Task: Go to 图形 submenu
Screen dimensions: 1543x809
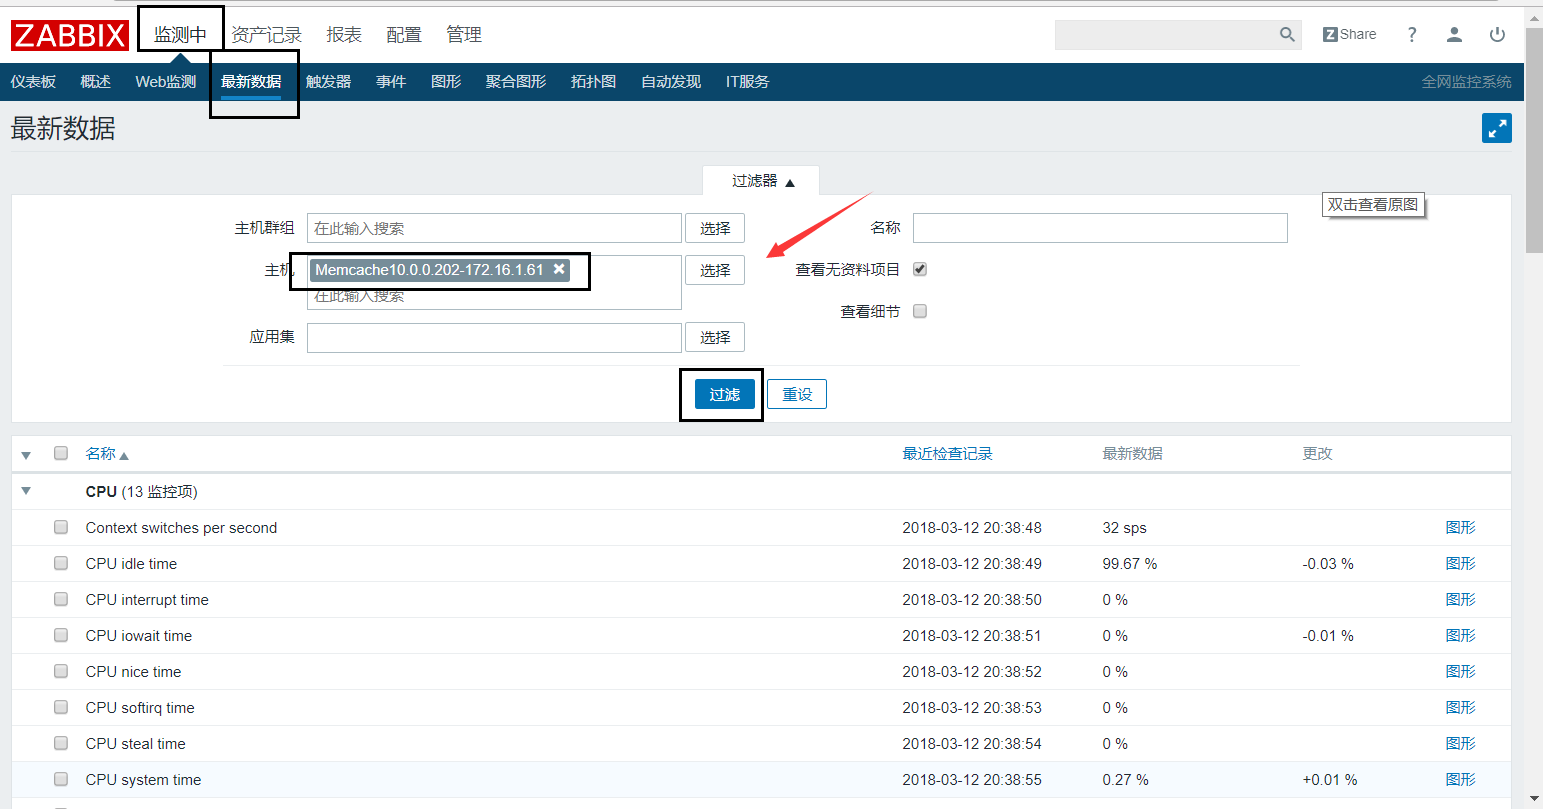Action: click(x=446, y=82)
